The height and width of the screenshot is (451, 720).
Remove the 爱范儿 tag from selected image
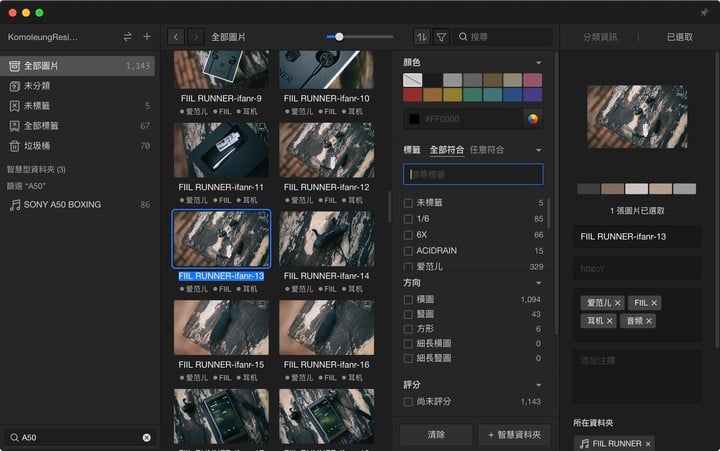(x=617, y=303)
